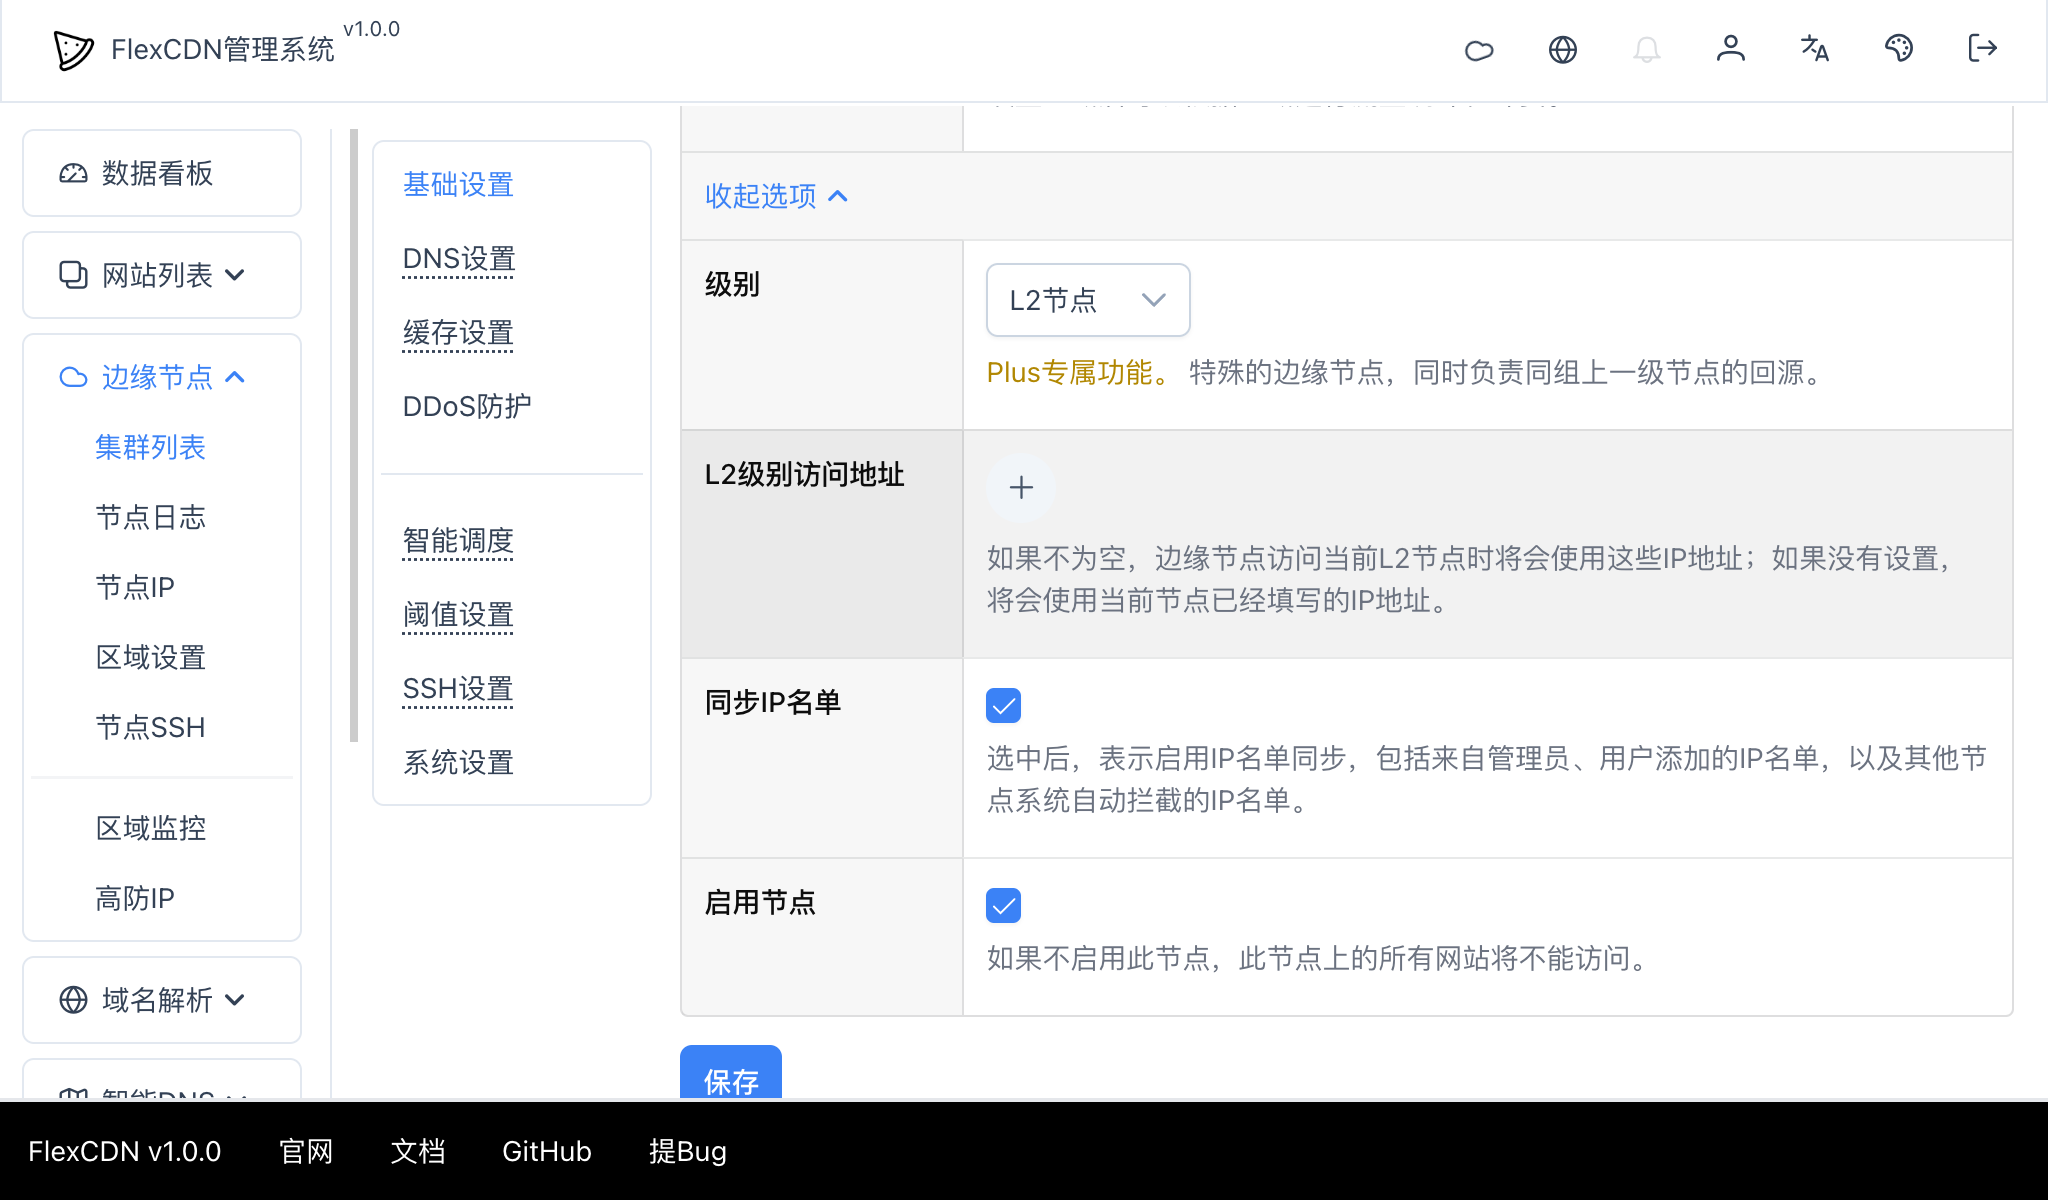
Task: Open the DDoS防护 settings tab
Action: point(464,406)
